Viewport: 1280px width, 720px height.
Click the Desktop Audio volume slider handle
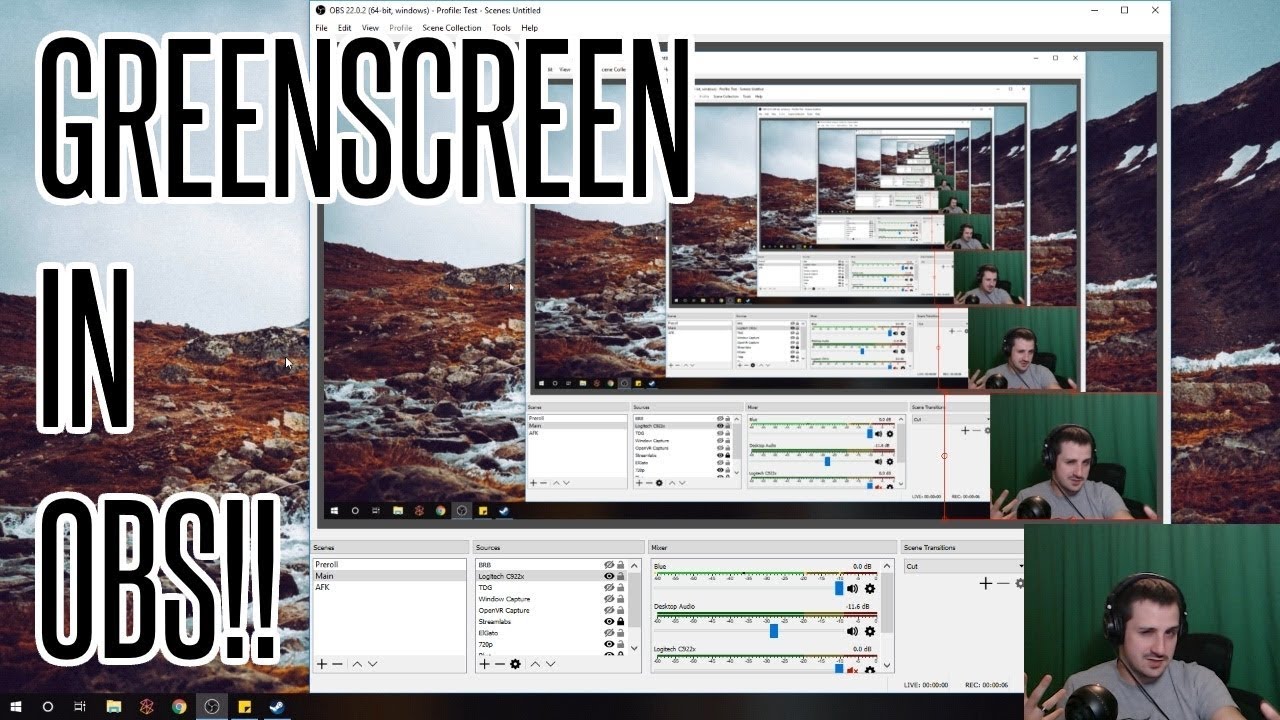[774, 631]
